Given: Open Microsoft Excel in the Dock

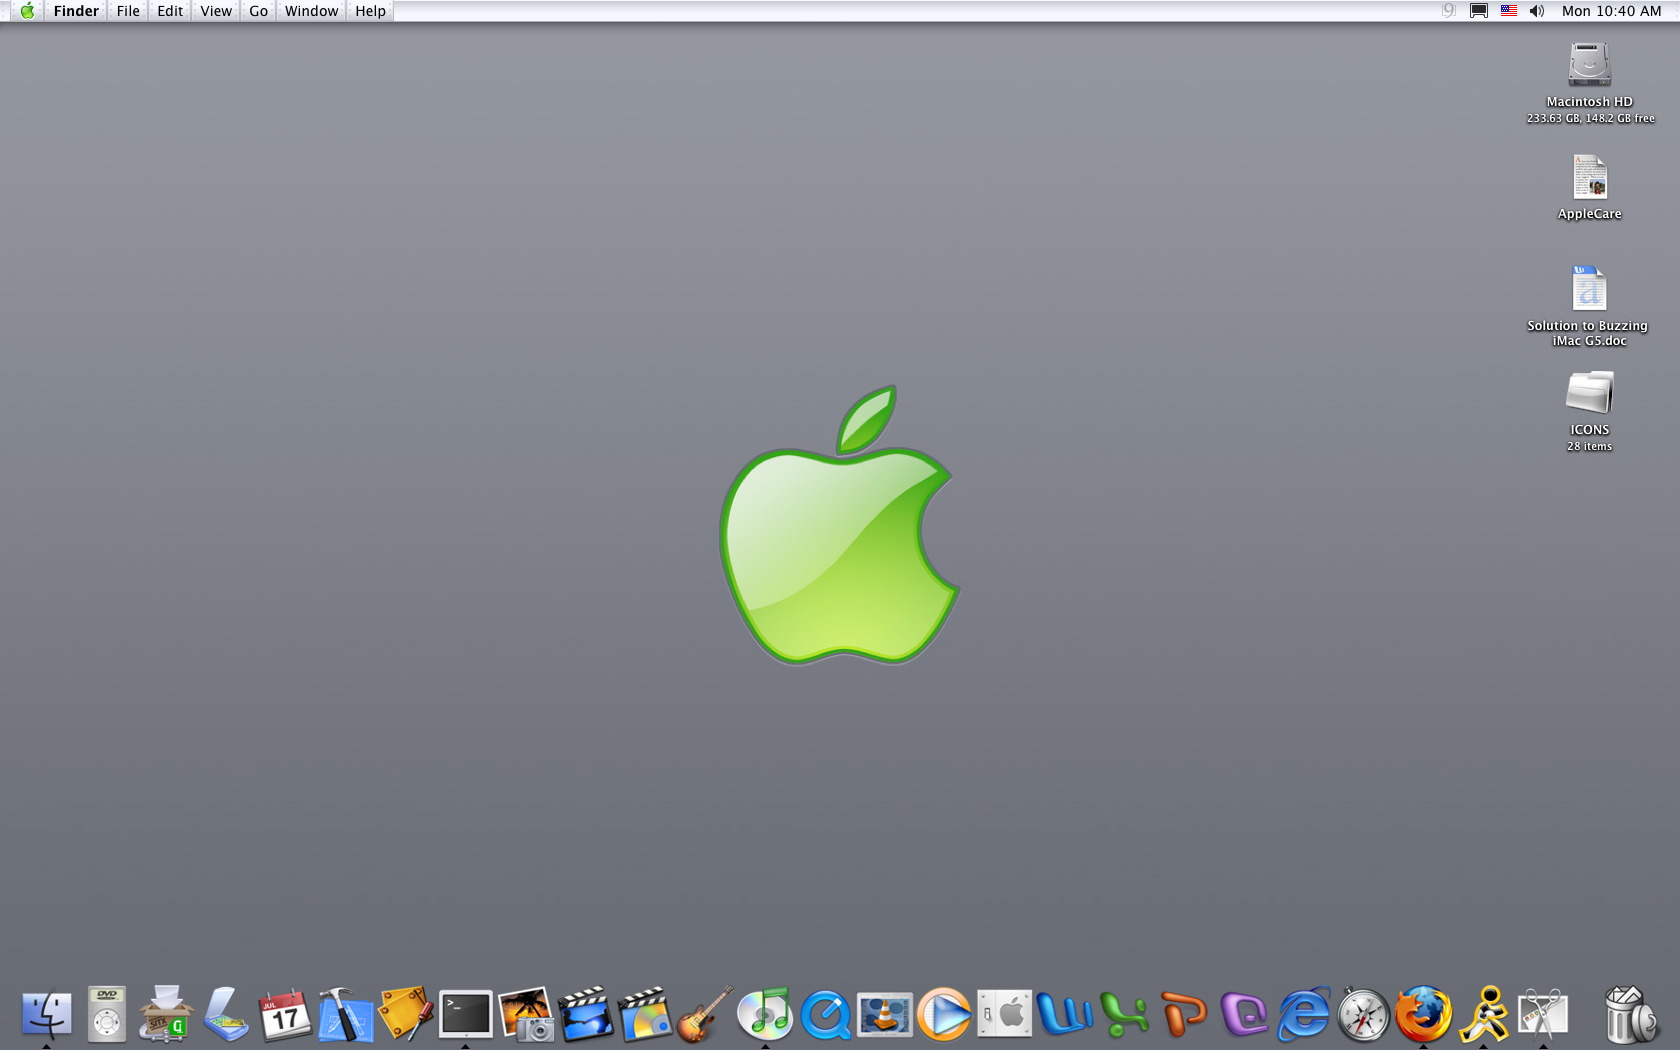Looking at the screenshot, I should pos(1125,1015).
